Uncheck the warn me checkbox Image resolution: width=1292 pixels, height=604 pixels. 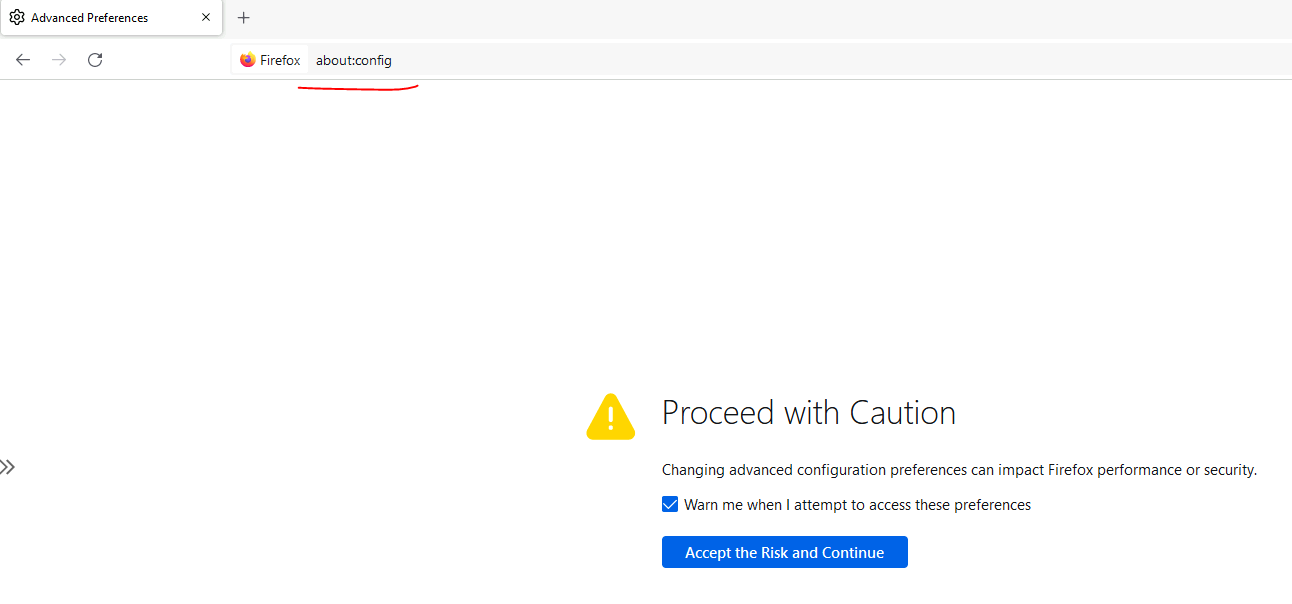(x=670, y=505)
